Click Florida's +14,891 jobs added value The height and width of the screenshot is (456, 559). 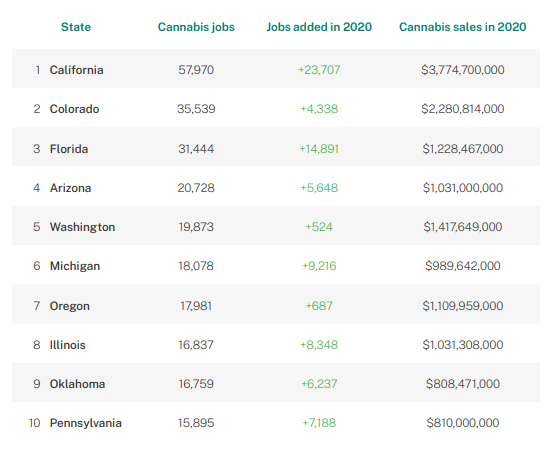[x=319, y=149]
